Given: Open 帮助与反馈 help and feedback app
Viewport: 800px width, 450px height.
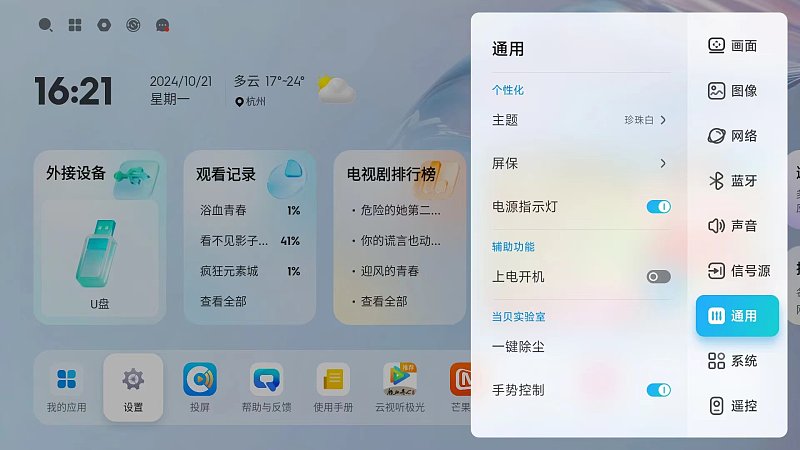Looking at the screenshot, I should pos(266,379).
